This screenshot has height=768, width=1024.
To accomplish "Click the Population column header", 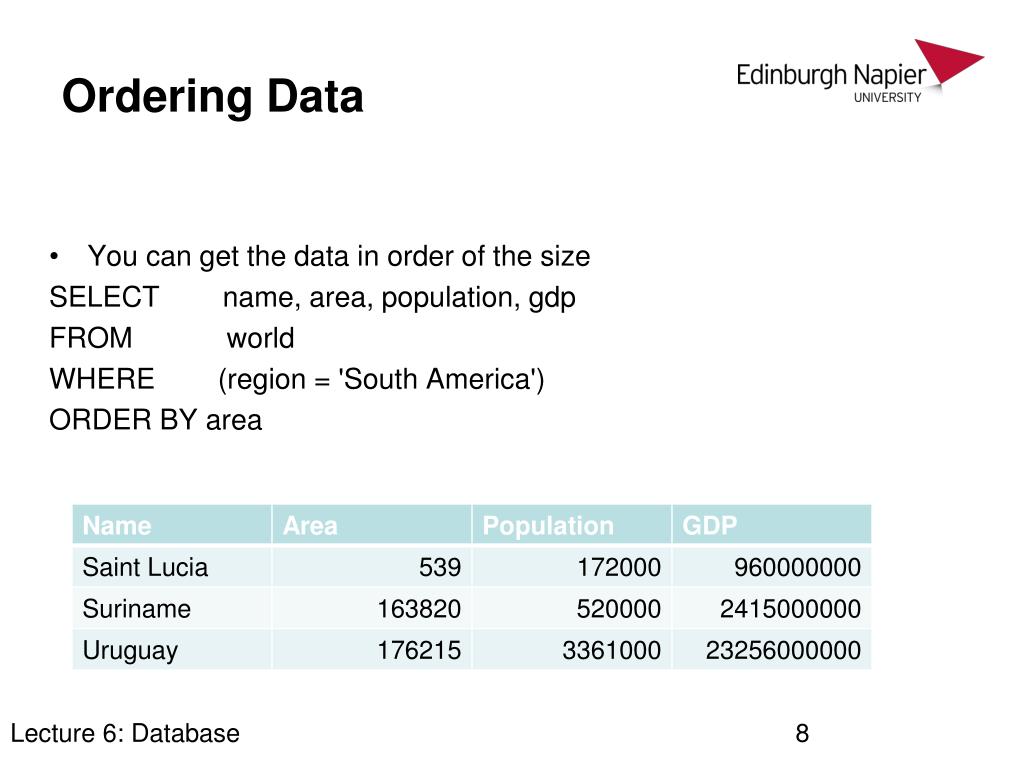I will (x=571, y=525).
